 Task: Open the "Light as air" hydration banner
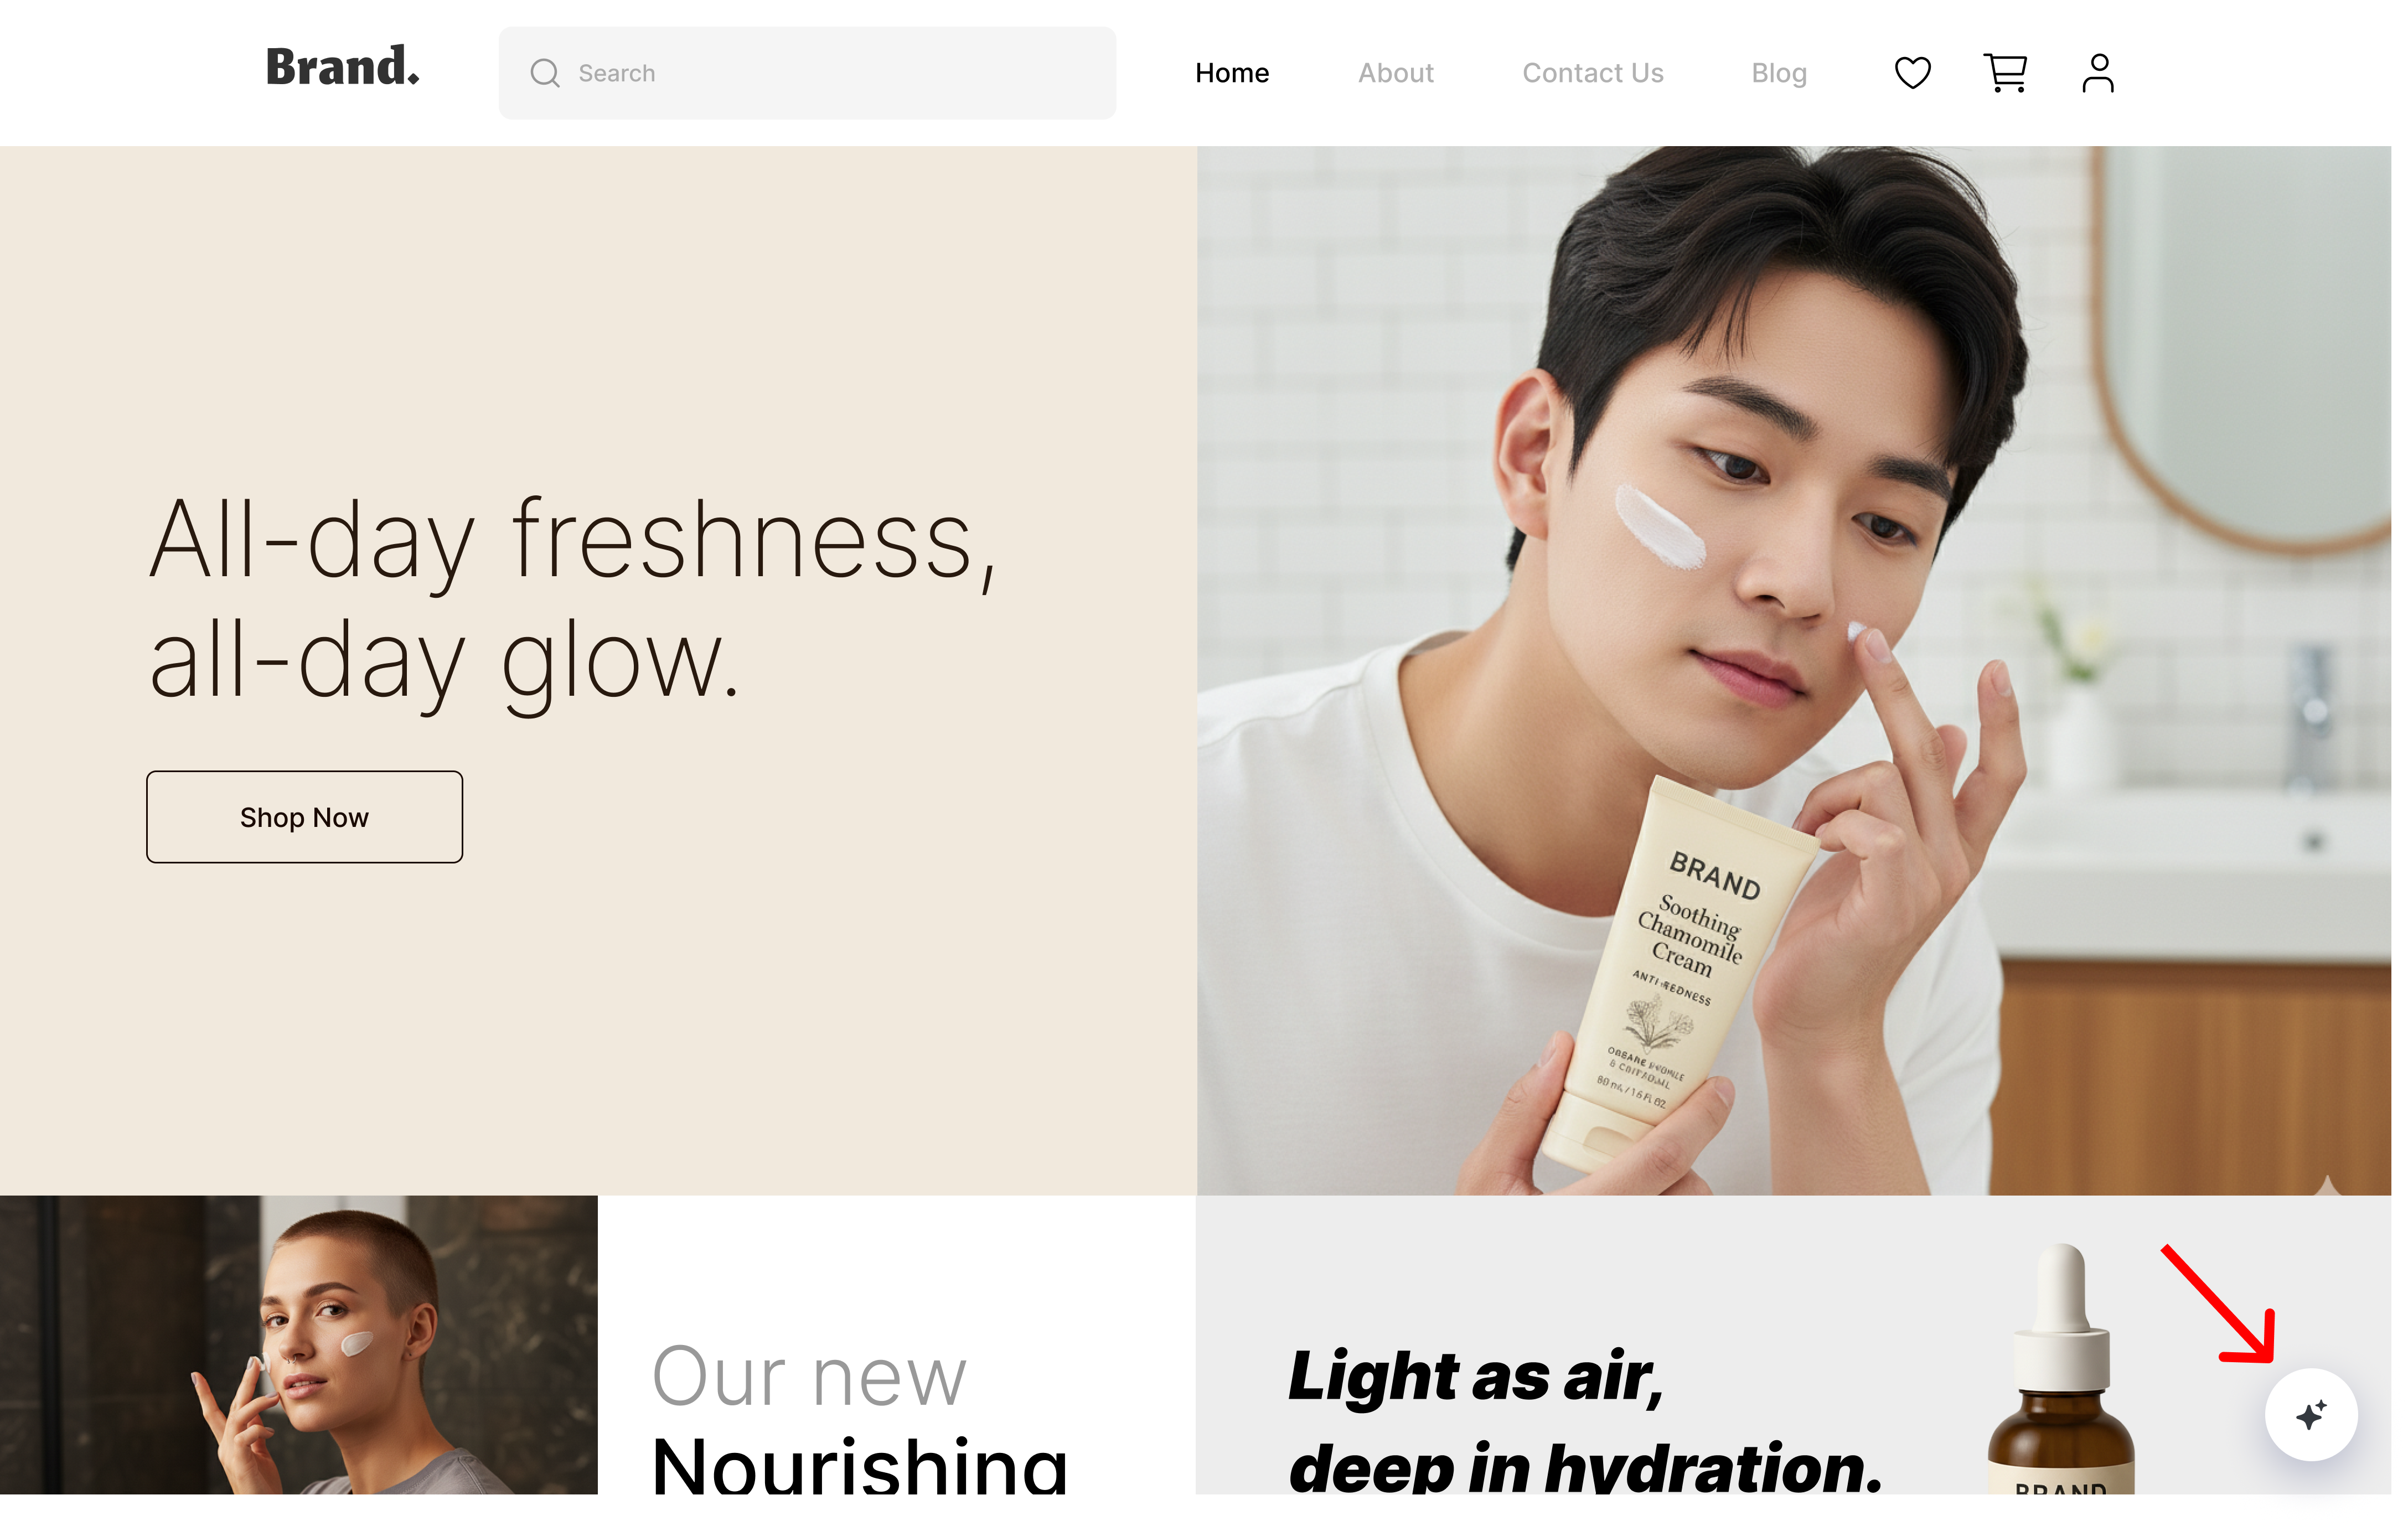click(x=1793, y=1344)
